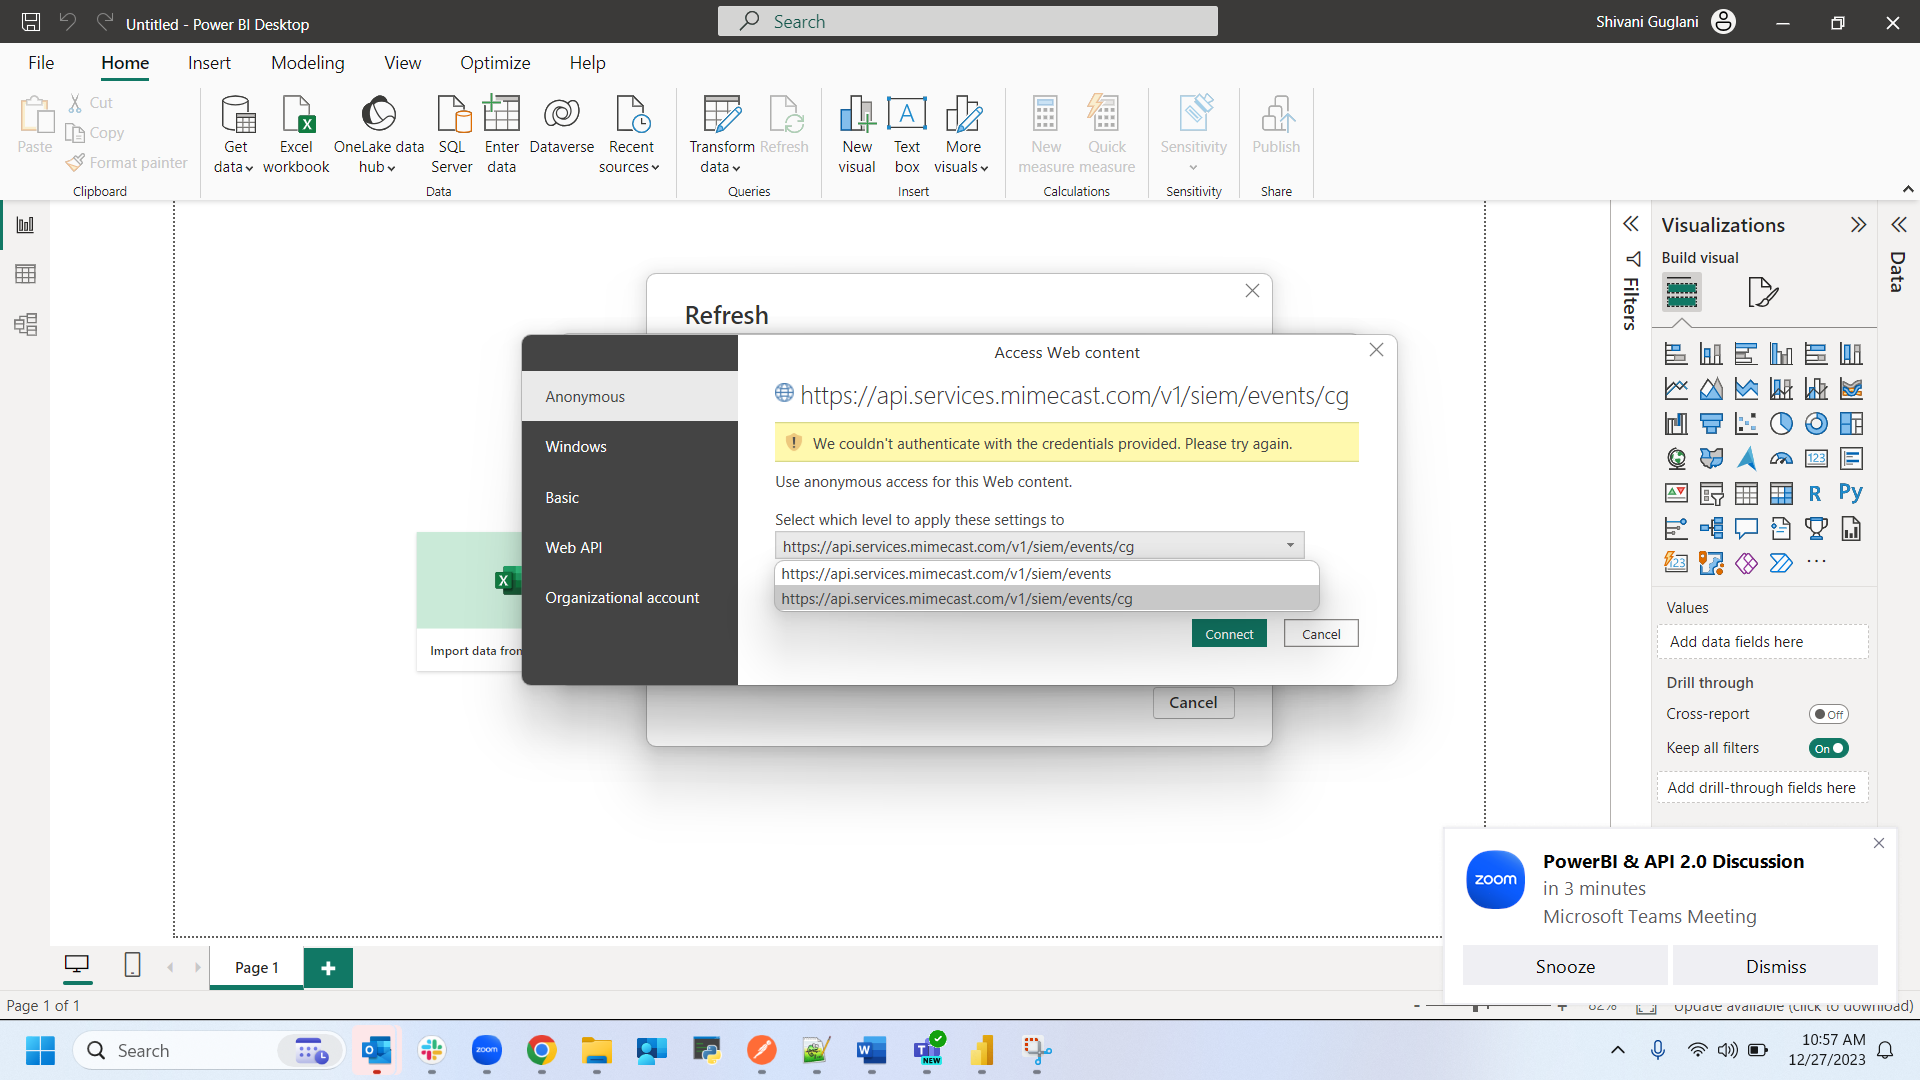Choose the siem/events URL list option
The image size is (1920, 1080).
946,574
